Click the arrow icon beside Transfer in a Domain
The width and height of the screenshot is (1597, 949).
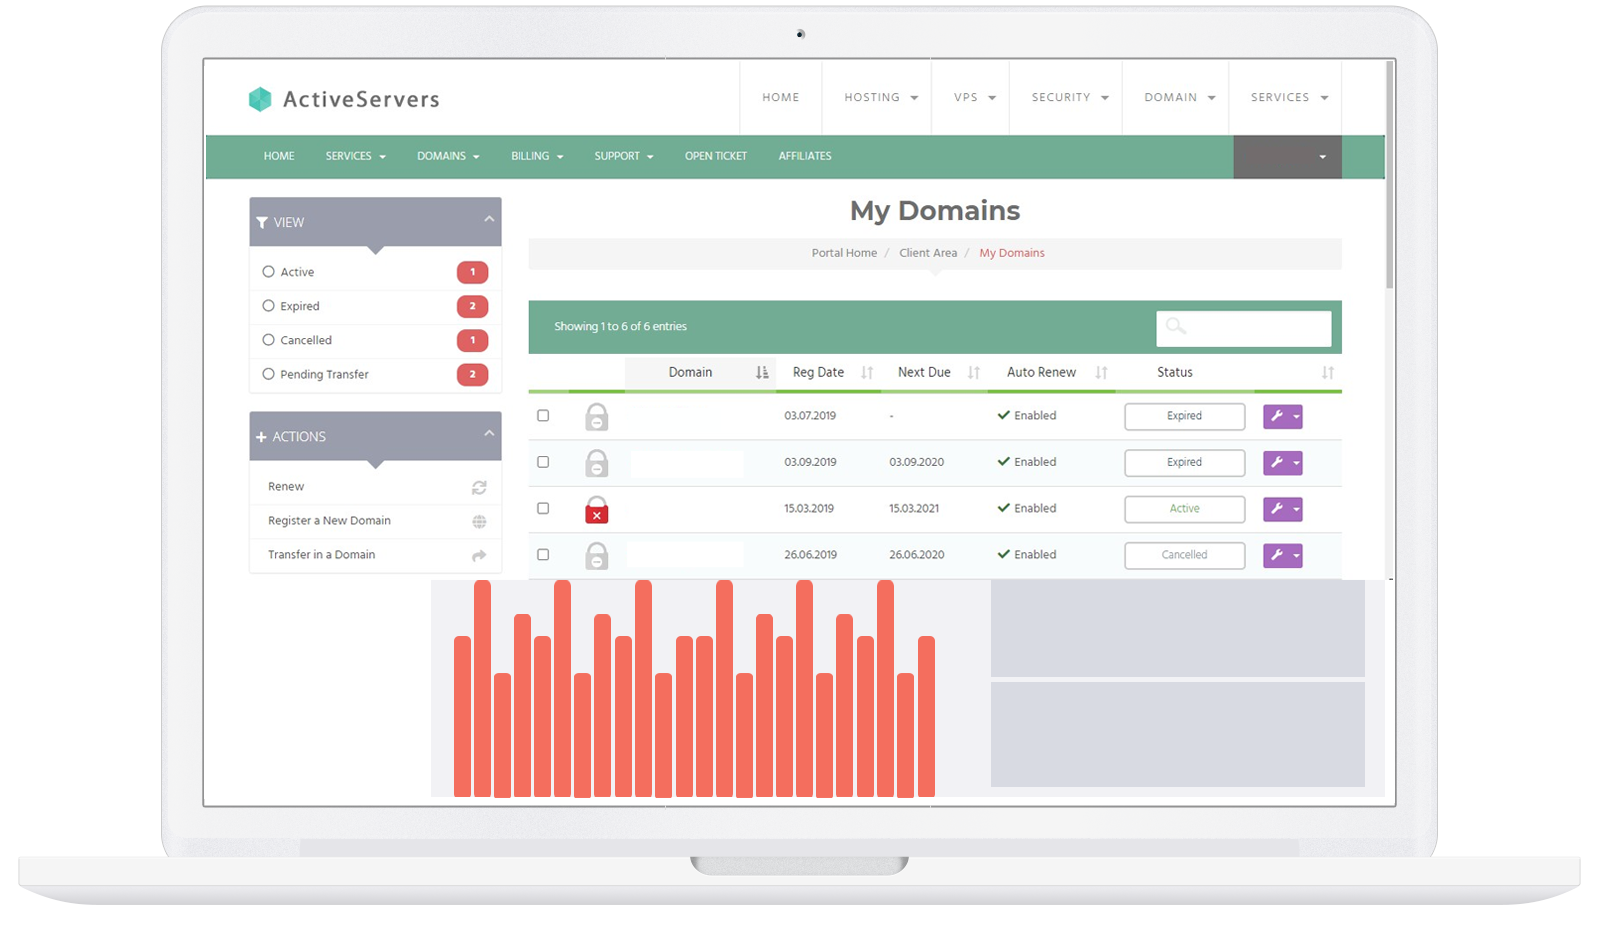(479, 555)
